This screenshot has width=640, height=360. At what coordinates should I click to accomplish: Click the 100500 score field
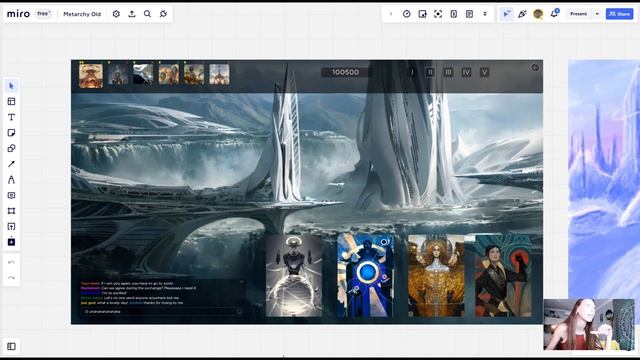pos(346,72)
